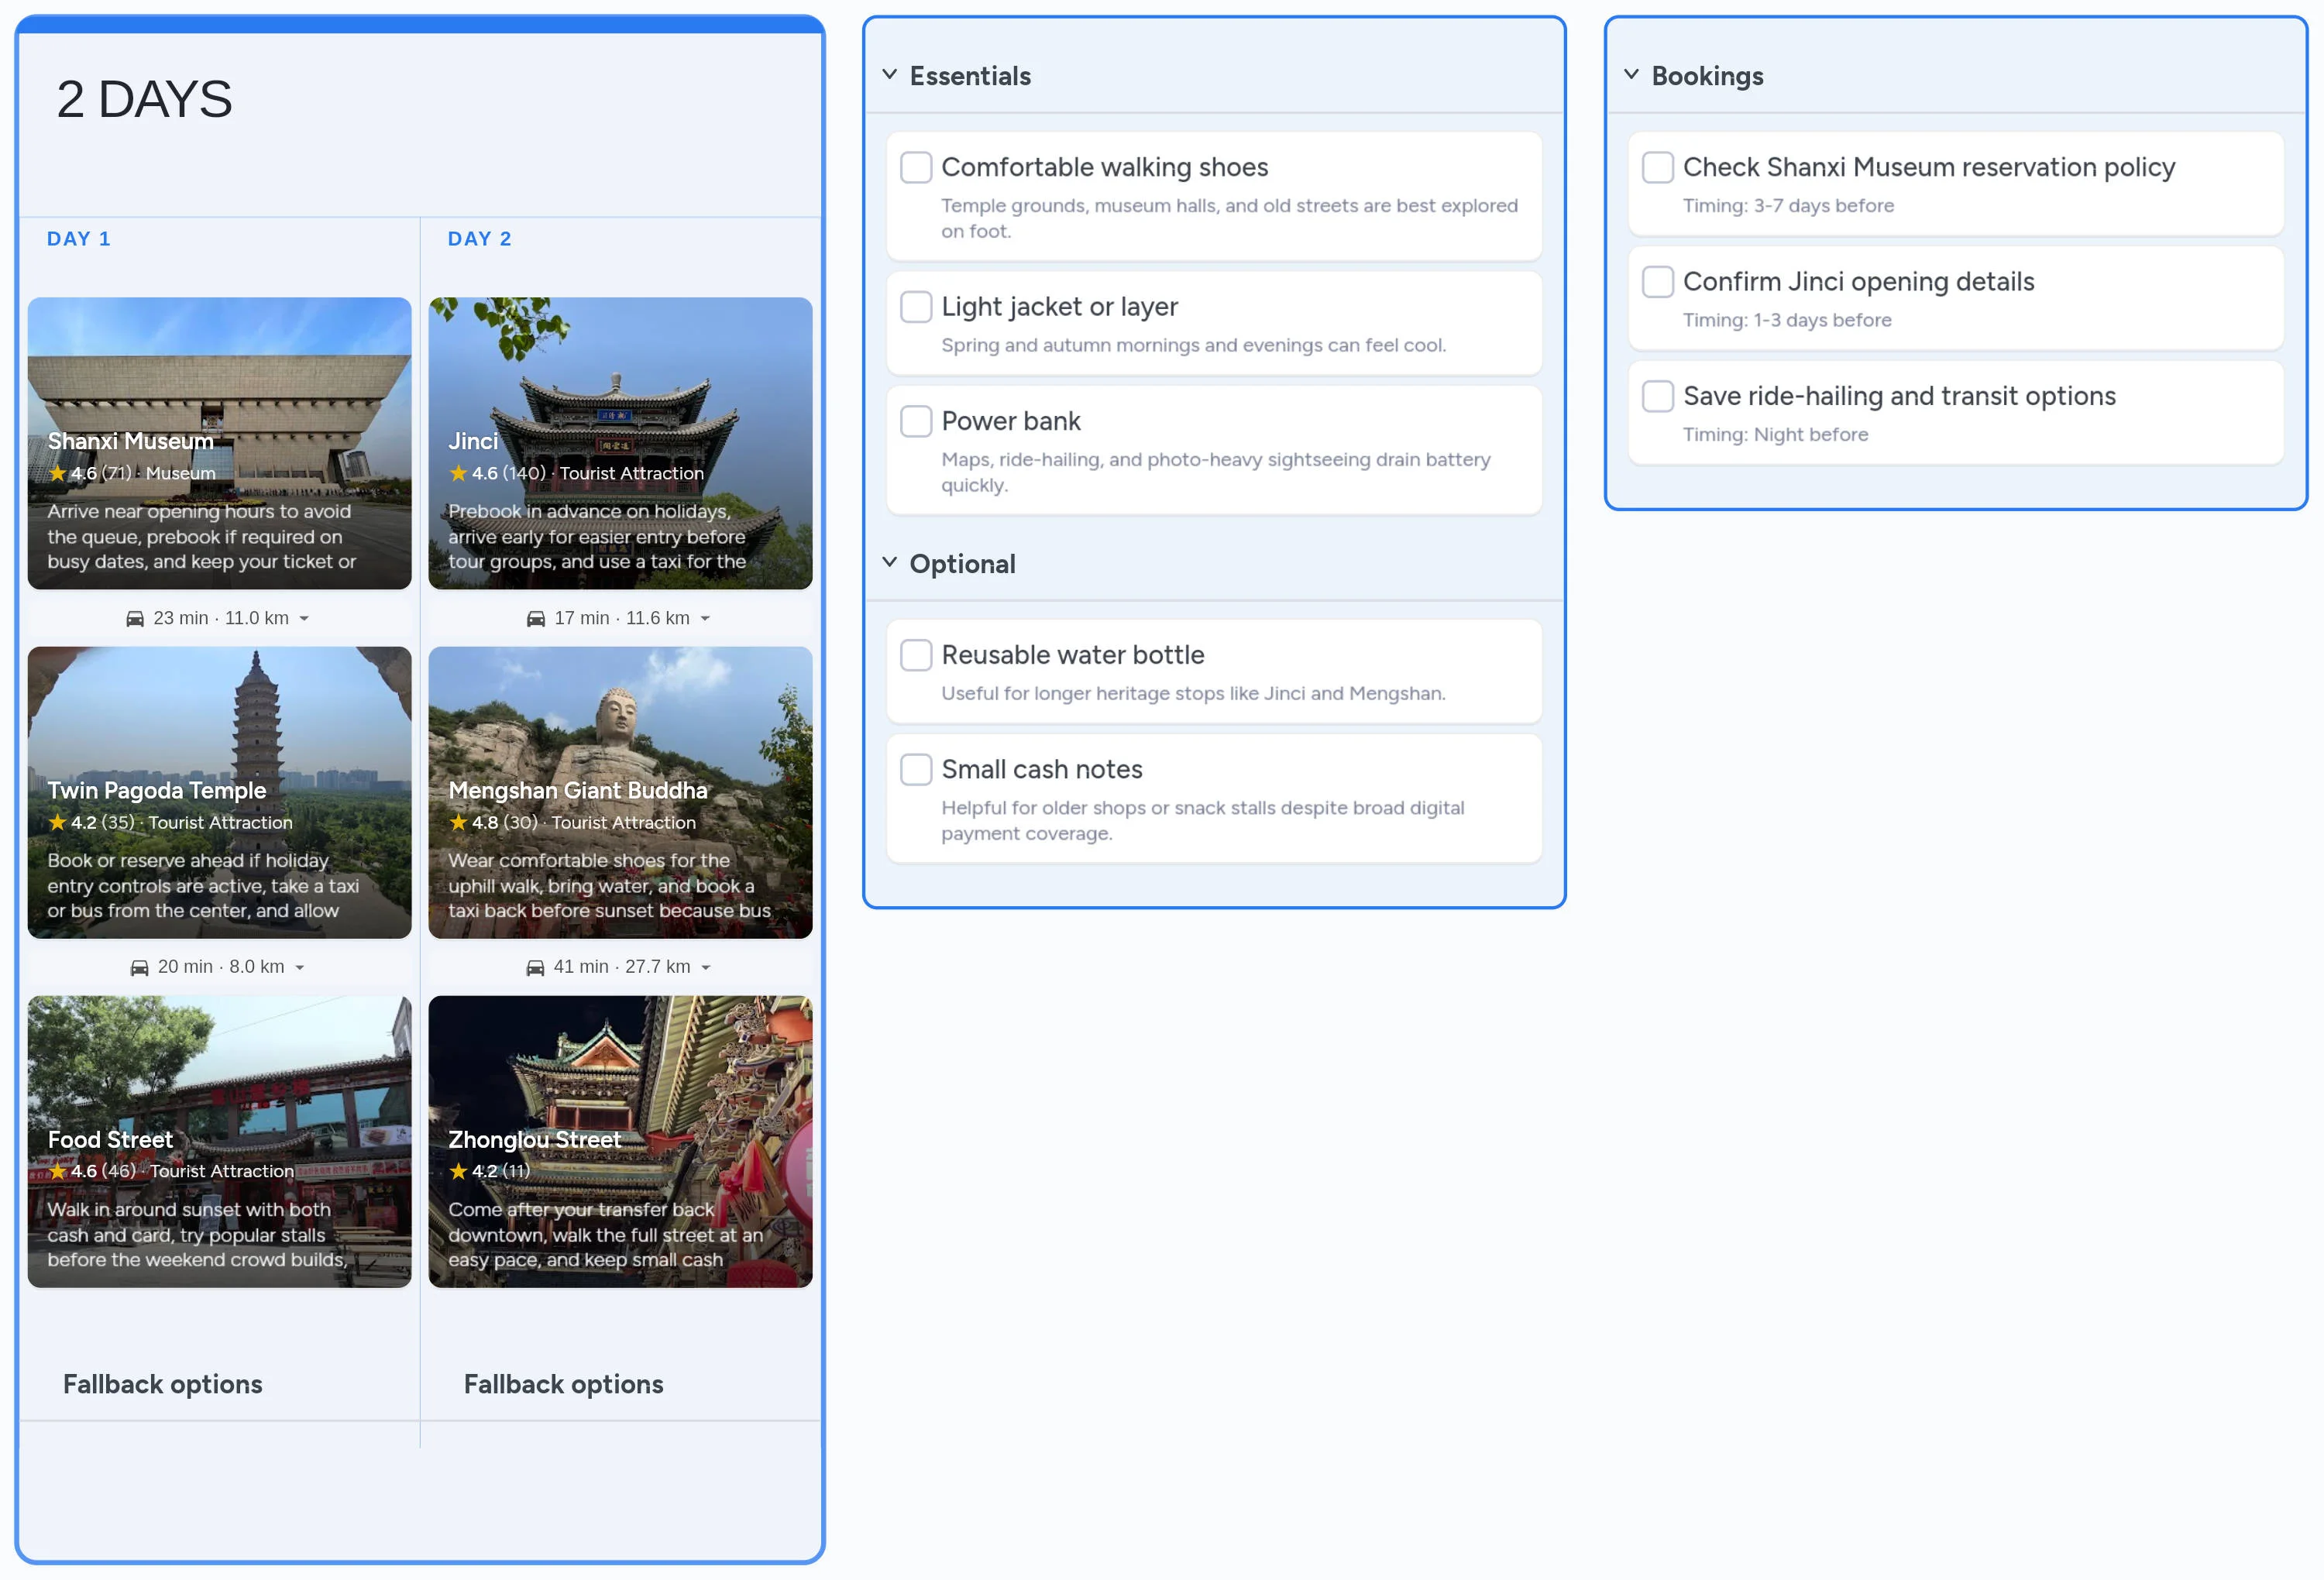Viewport: 2324px width, 1580px height.
Task: Click the car icon beside 41 min transfer
Action: 536,967
